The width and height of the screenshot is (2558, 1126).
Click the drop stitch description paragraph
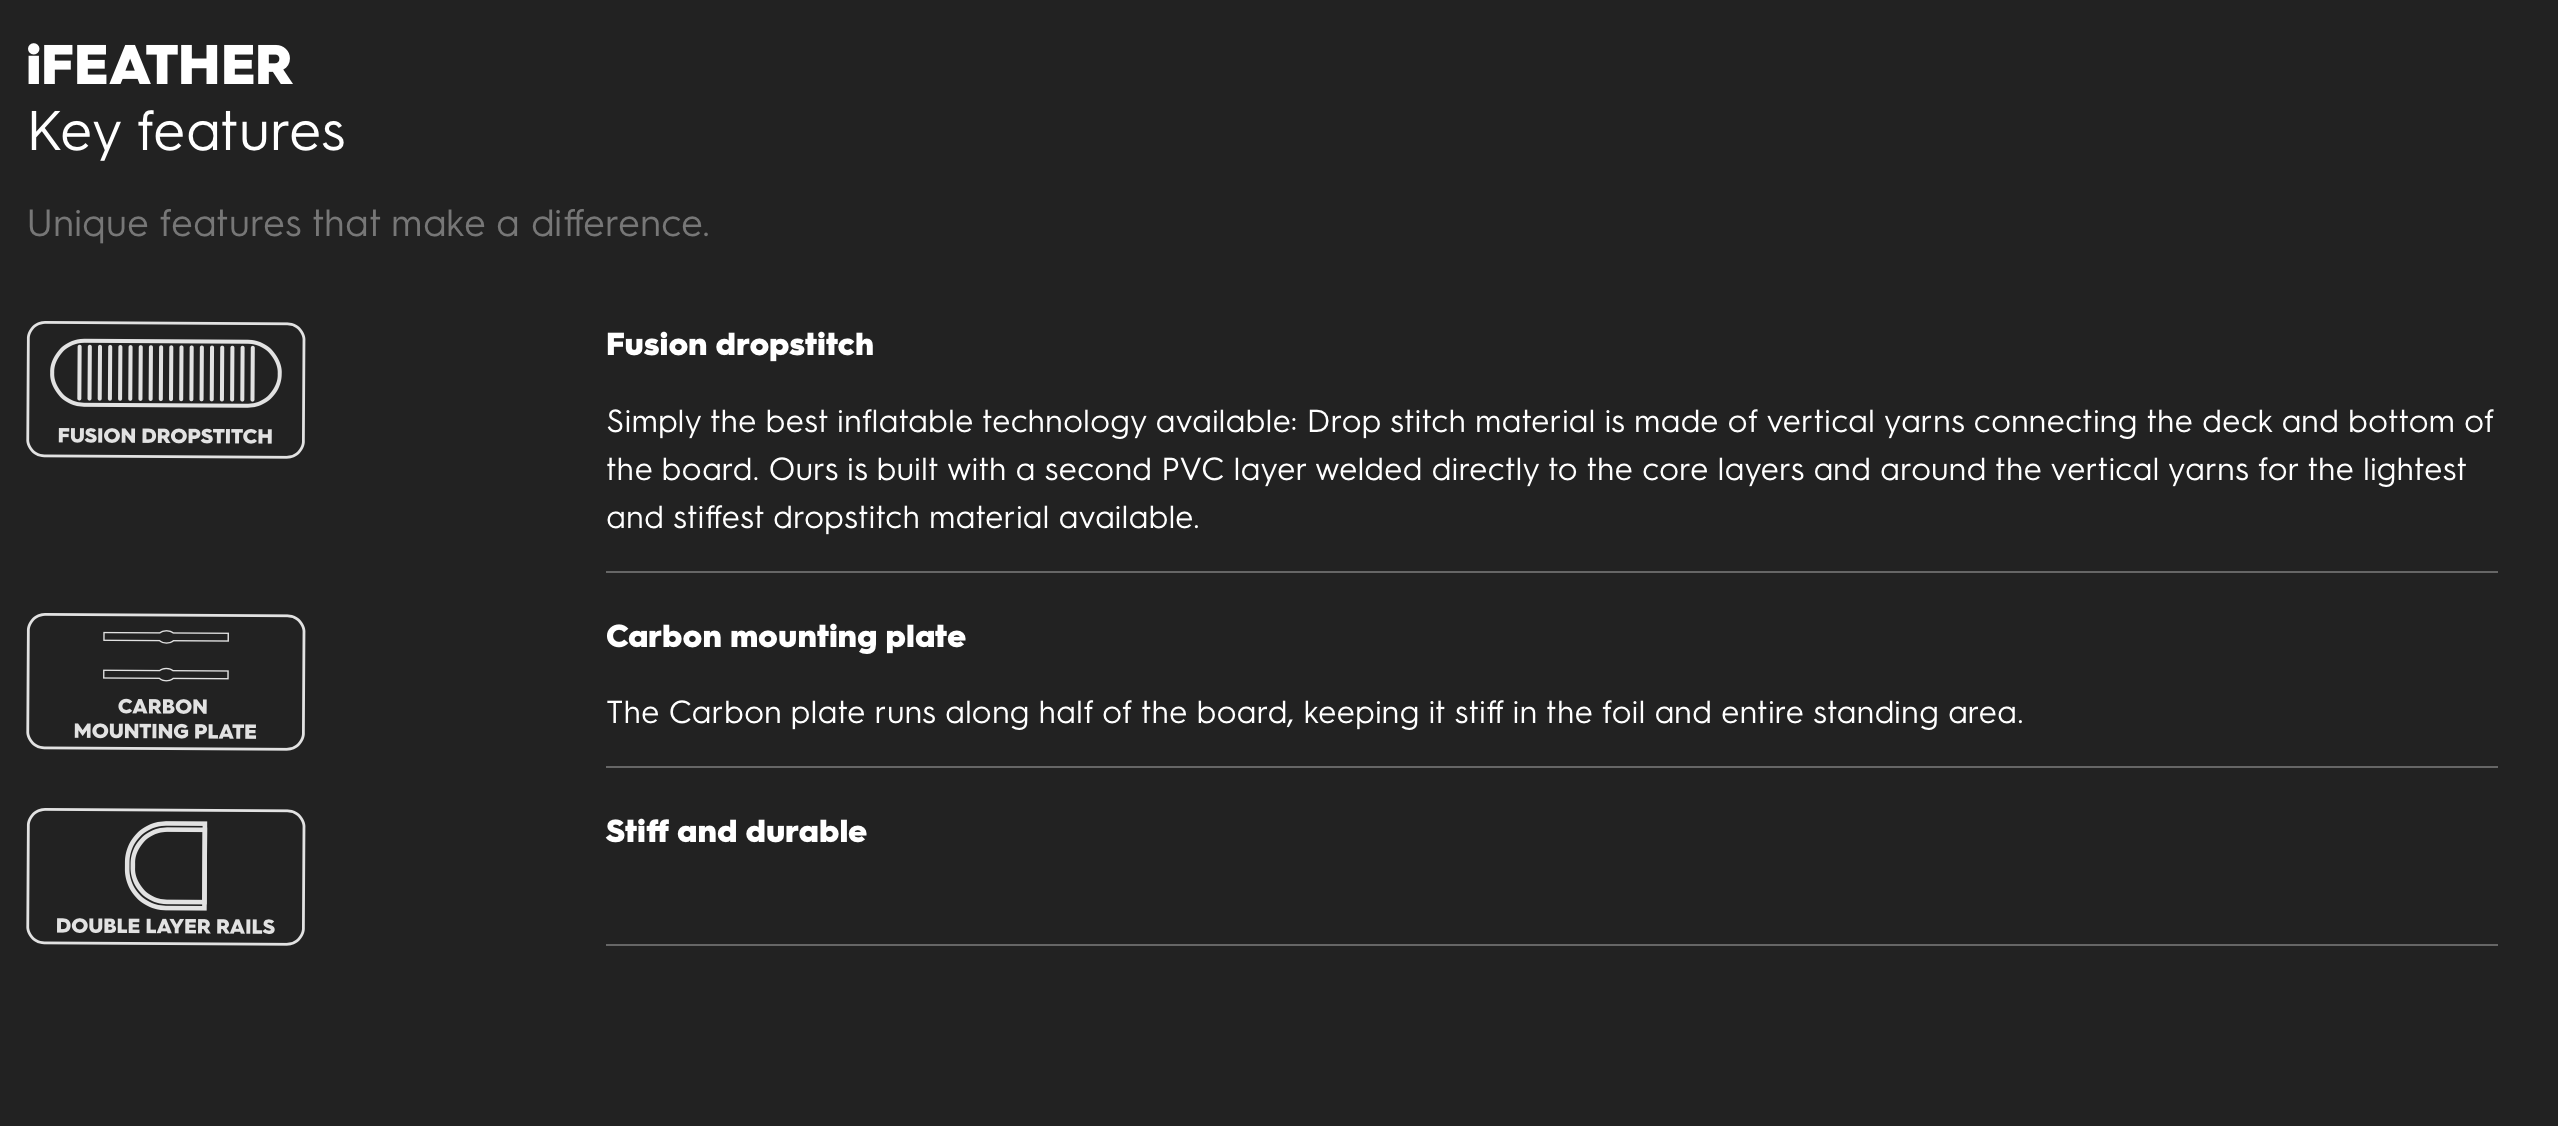coord(1549,469)
